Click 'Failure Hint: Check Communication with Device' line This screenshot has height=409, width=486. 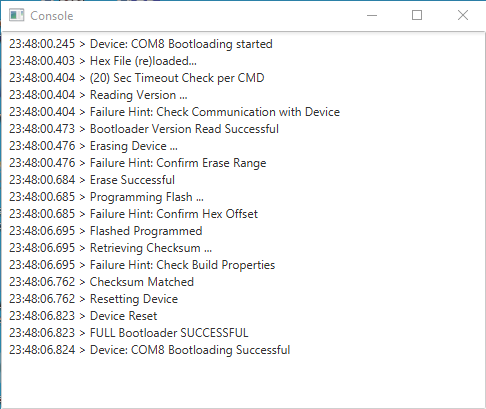point(175,112)
